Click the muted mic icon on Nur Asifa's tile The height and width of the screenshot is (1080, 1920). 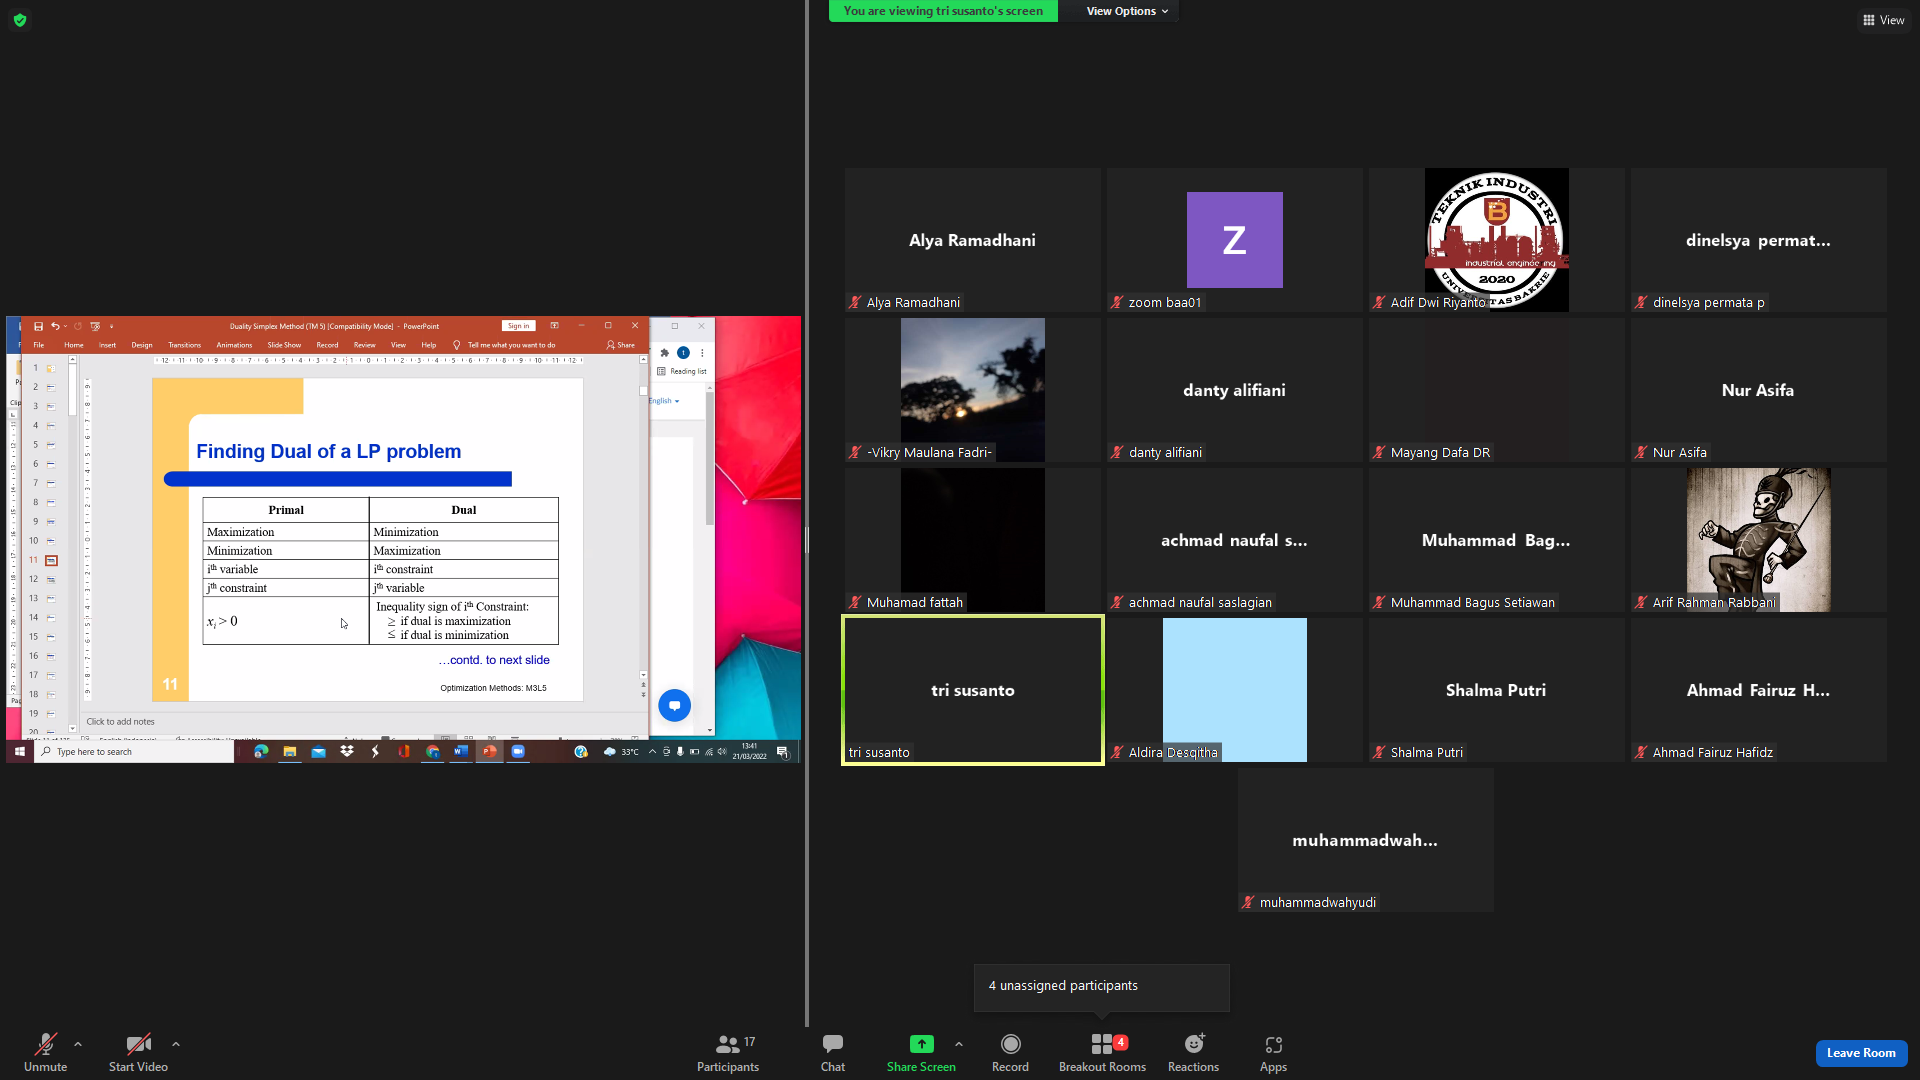pos(1641,452)
